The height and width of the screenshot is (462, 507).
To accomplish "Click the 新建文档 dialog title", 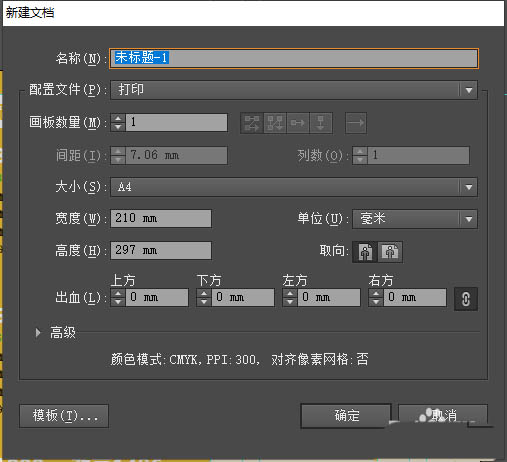I will tap(30, 13).
